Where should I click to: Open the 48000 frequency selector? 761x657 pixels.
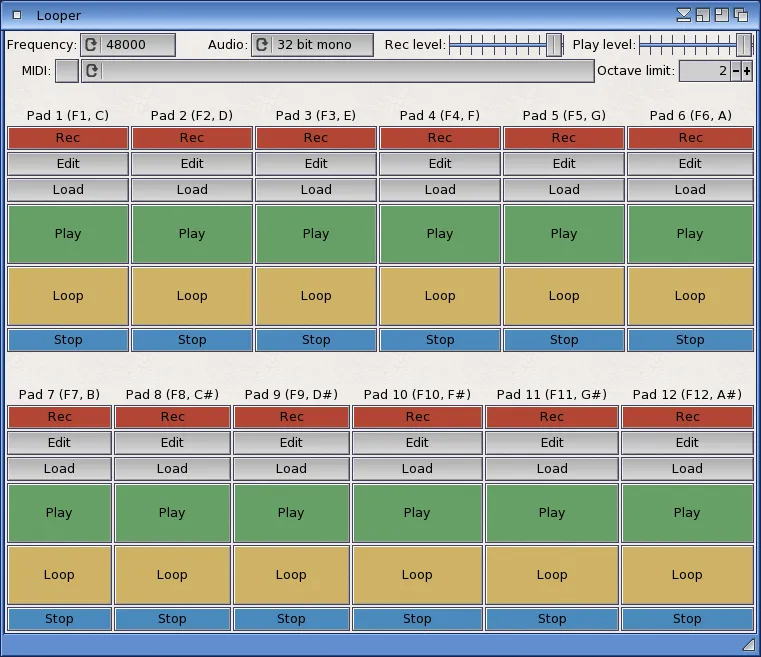[137, 45]
